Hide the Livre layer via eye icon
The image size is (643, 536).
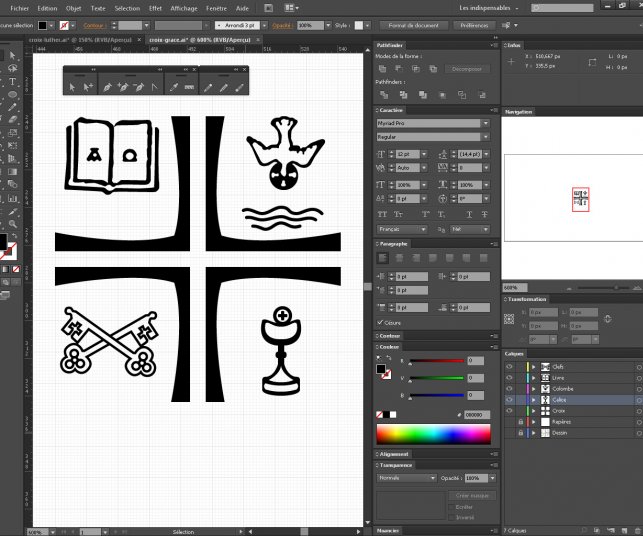[x=509, y=378]
